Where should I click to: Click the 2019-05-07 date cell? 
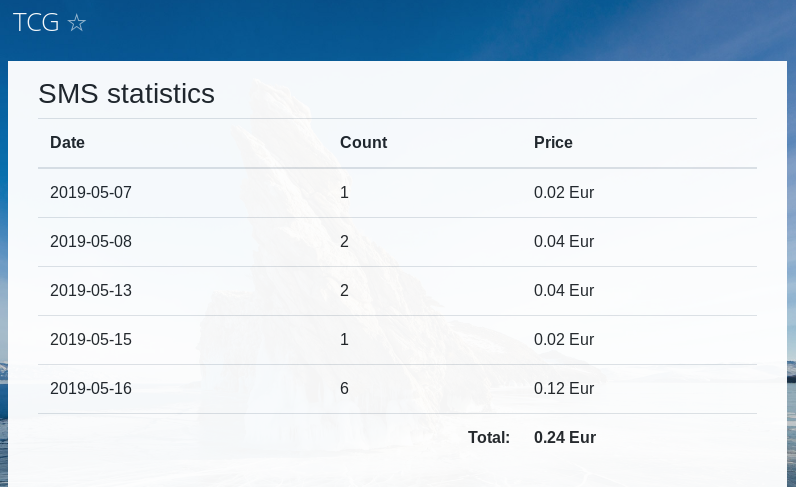(91, 192)
